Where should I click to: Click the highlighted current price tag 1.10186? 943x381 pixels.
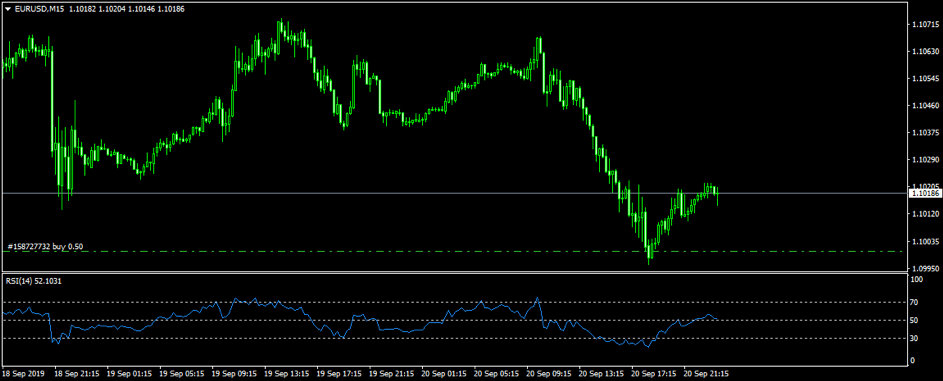[923, 194]
